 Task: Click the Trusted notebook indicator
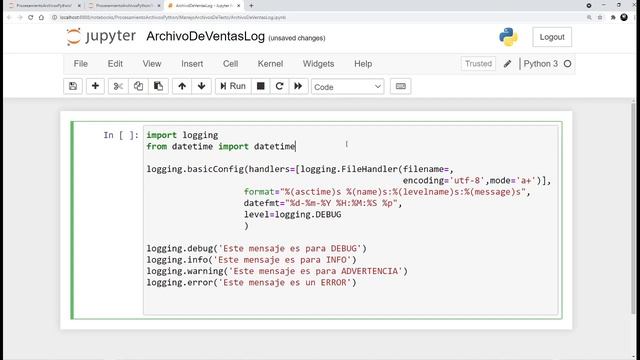tap(478, 64)
